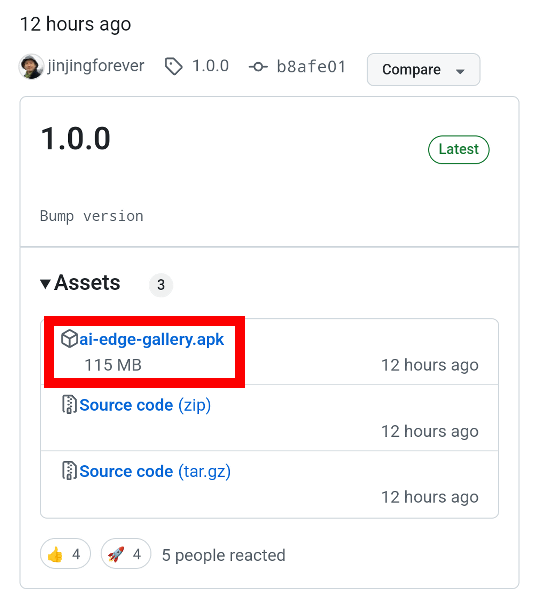This screenshot has width=539, height=609.
Task: Collapse the Assets section triangle
Action: click(x=45, y=284)
